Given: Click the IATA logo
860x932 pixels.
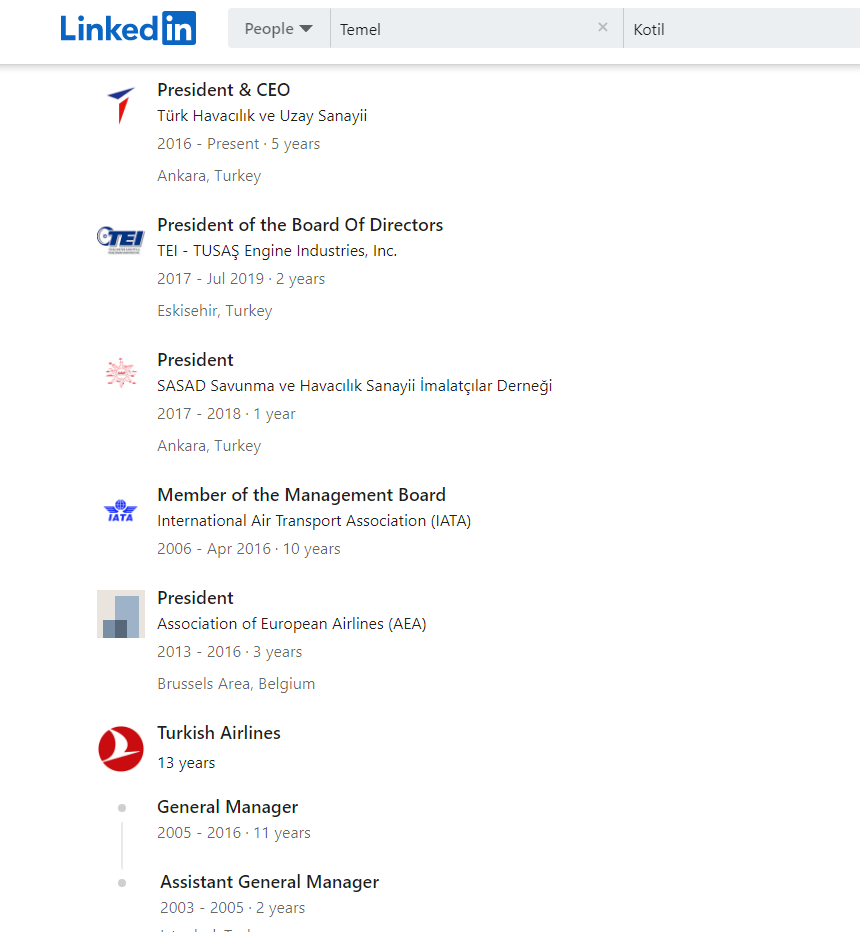Looking at the screenshot, I should click(x=121, y=510).
